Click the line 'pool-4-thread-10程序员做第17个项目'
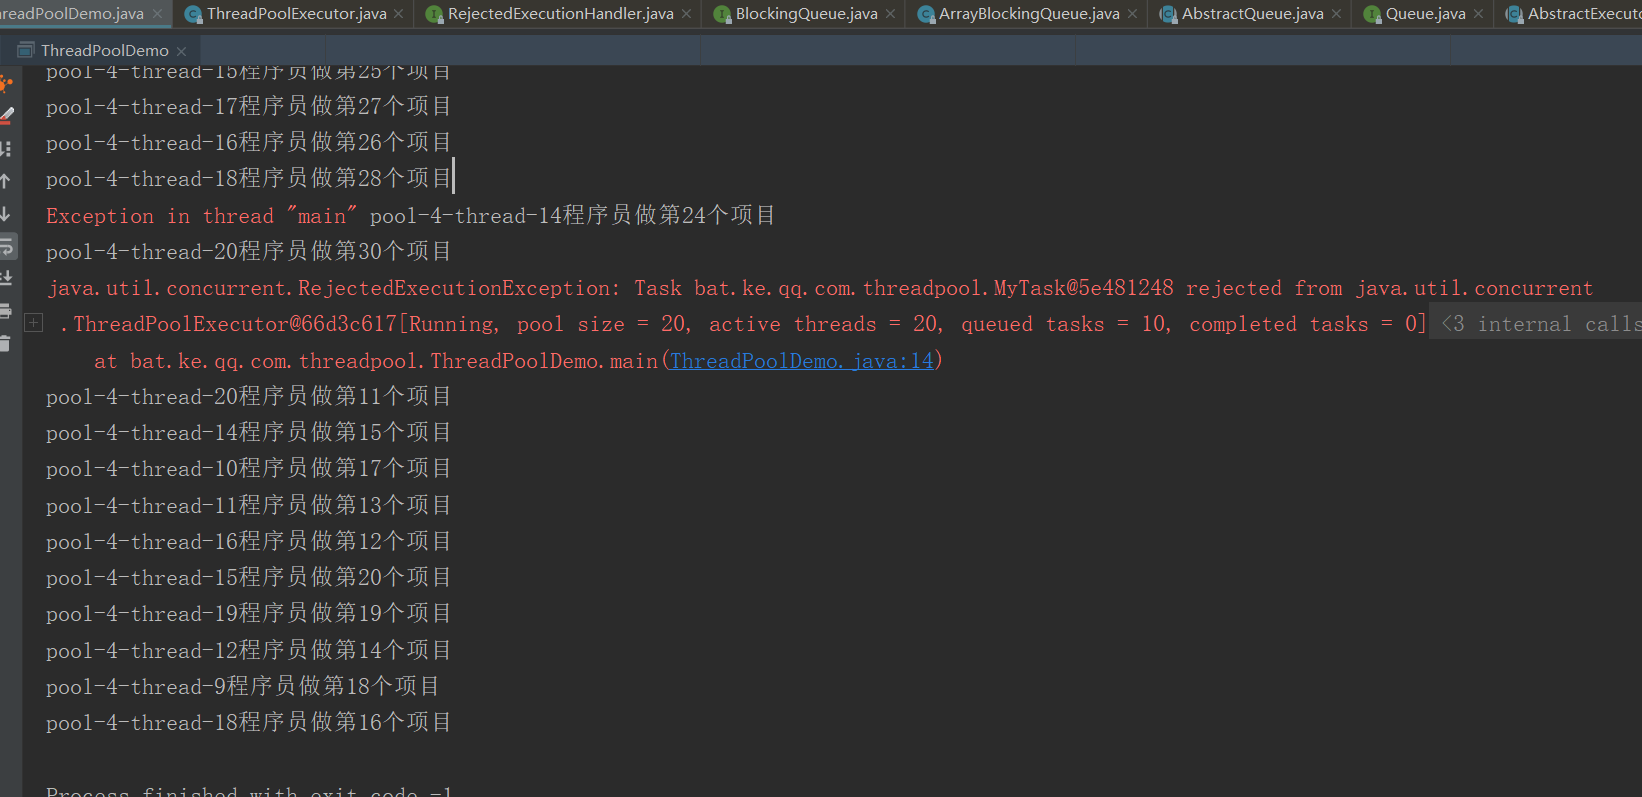The image size is (1642, 797). point(248,469)
